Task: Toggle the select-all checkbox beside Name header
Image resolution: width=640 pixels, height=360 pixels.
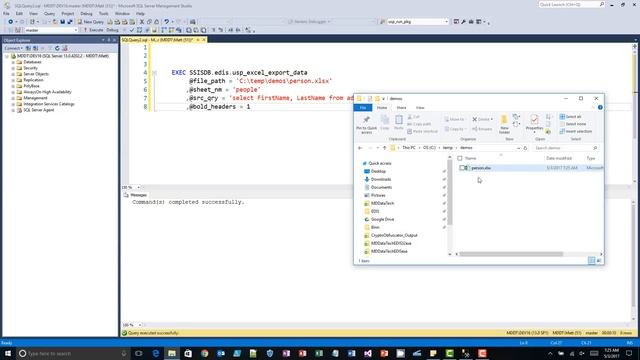Action: coord(460,158)
